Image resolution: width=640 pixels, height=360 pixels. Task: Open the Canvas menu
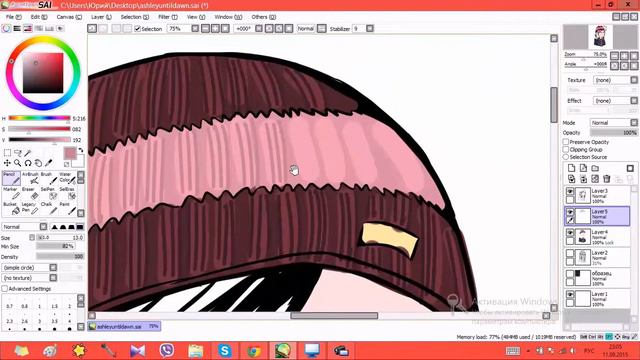pyautogui.click(x=69, y=17)
